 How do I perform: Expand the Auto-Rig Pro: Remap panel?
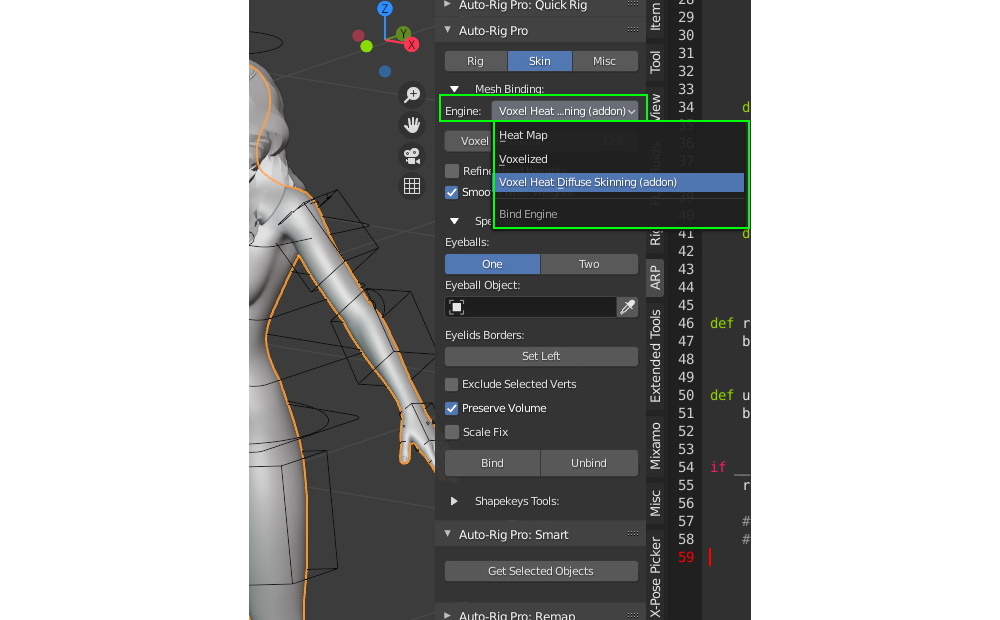tap(448, 615)
